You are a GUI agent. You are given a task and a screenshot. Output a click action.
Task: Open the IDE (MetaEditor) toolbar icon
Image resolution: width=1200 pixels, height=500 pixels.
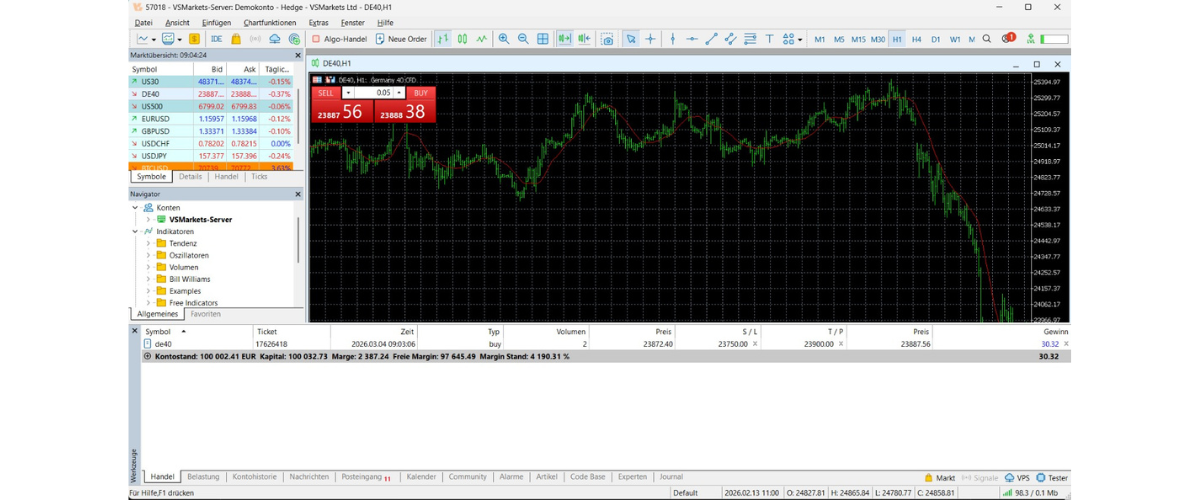click(216, 39)
